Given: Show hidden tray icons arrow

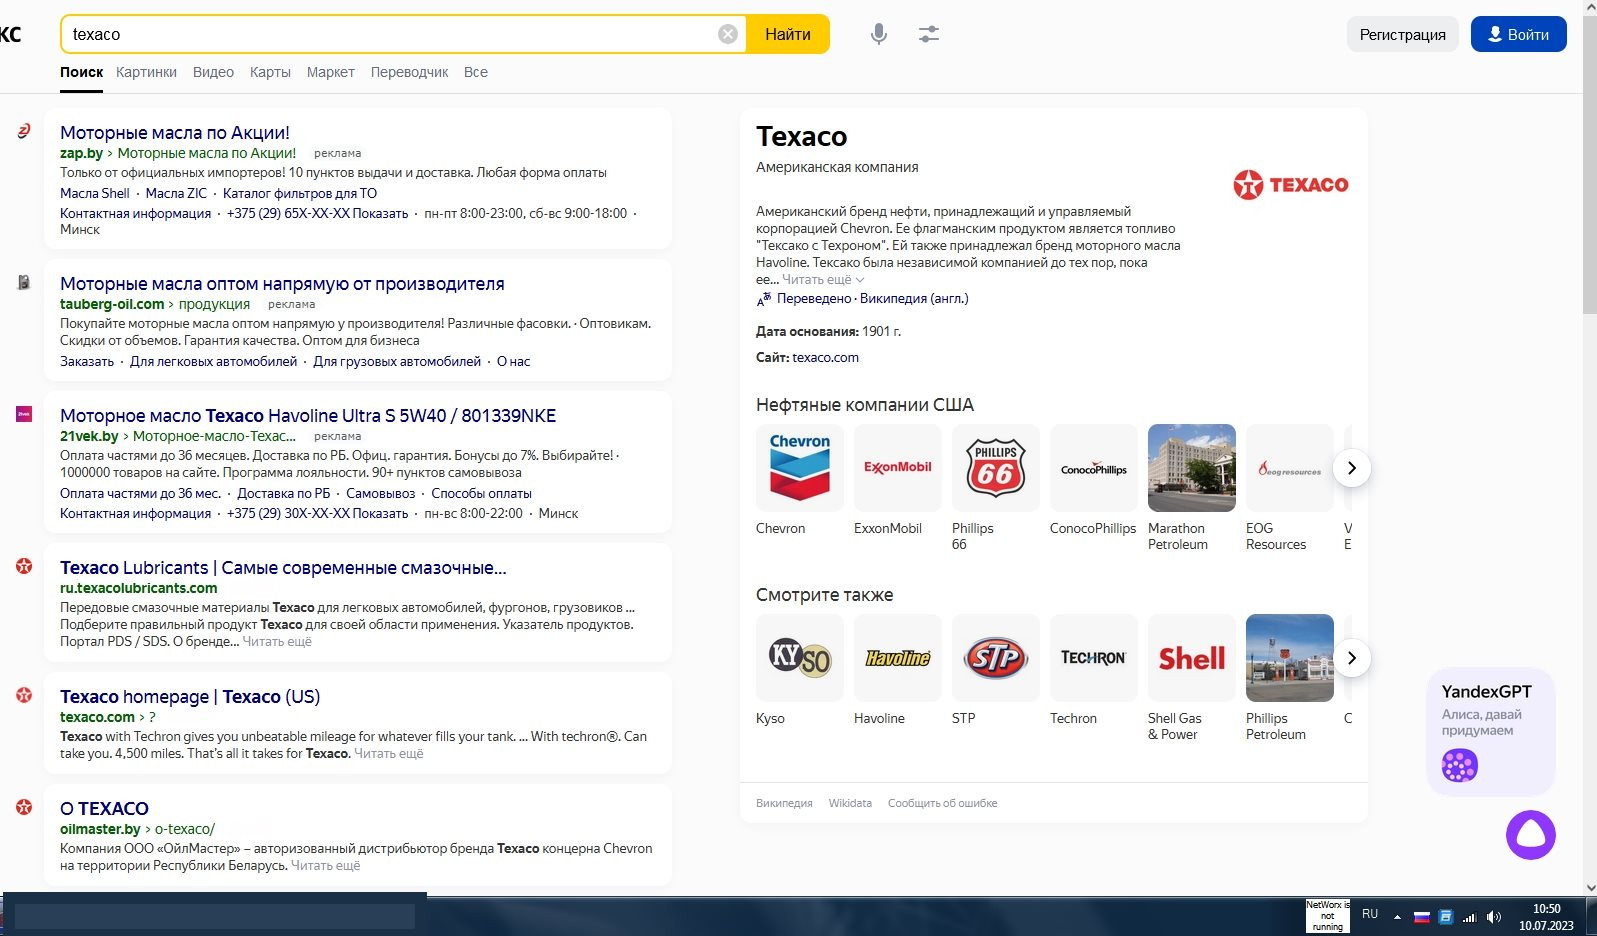Looking at the screenshot, I should (1397, 917).
